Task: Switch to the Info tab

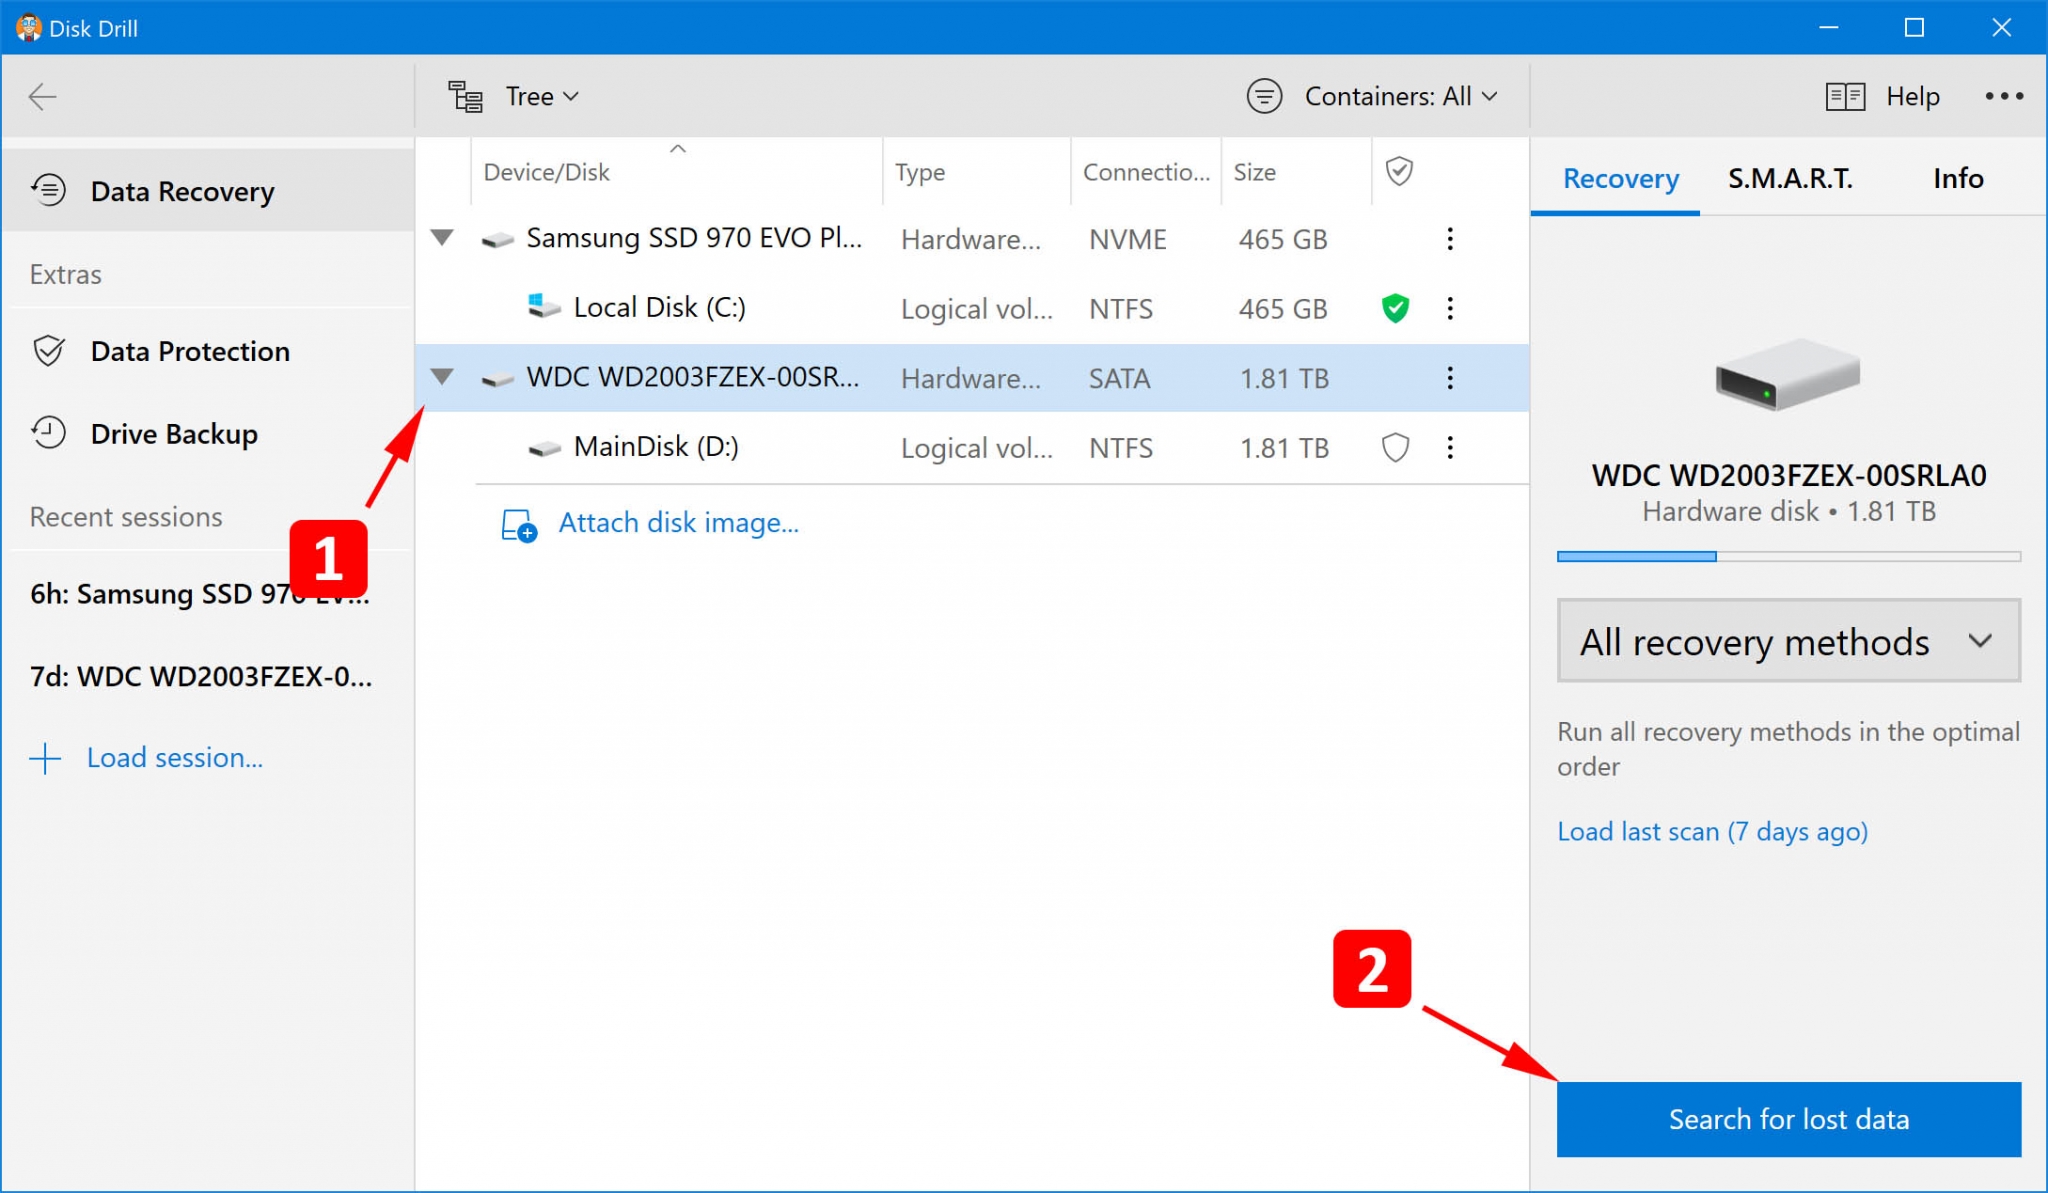Action: pyautogui.click(x=1958, y=179)
